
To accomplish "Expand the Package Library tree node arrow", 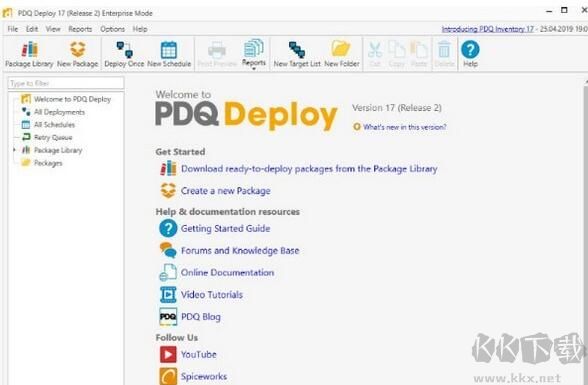I will point(14,150).
